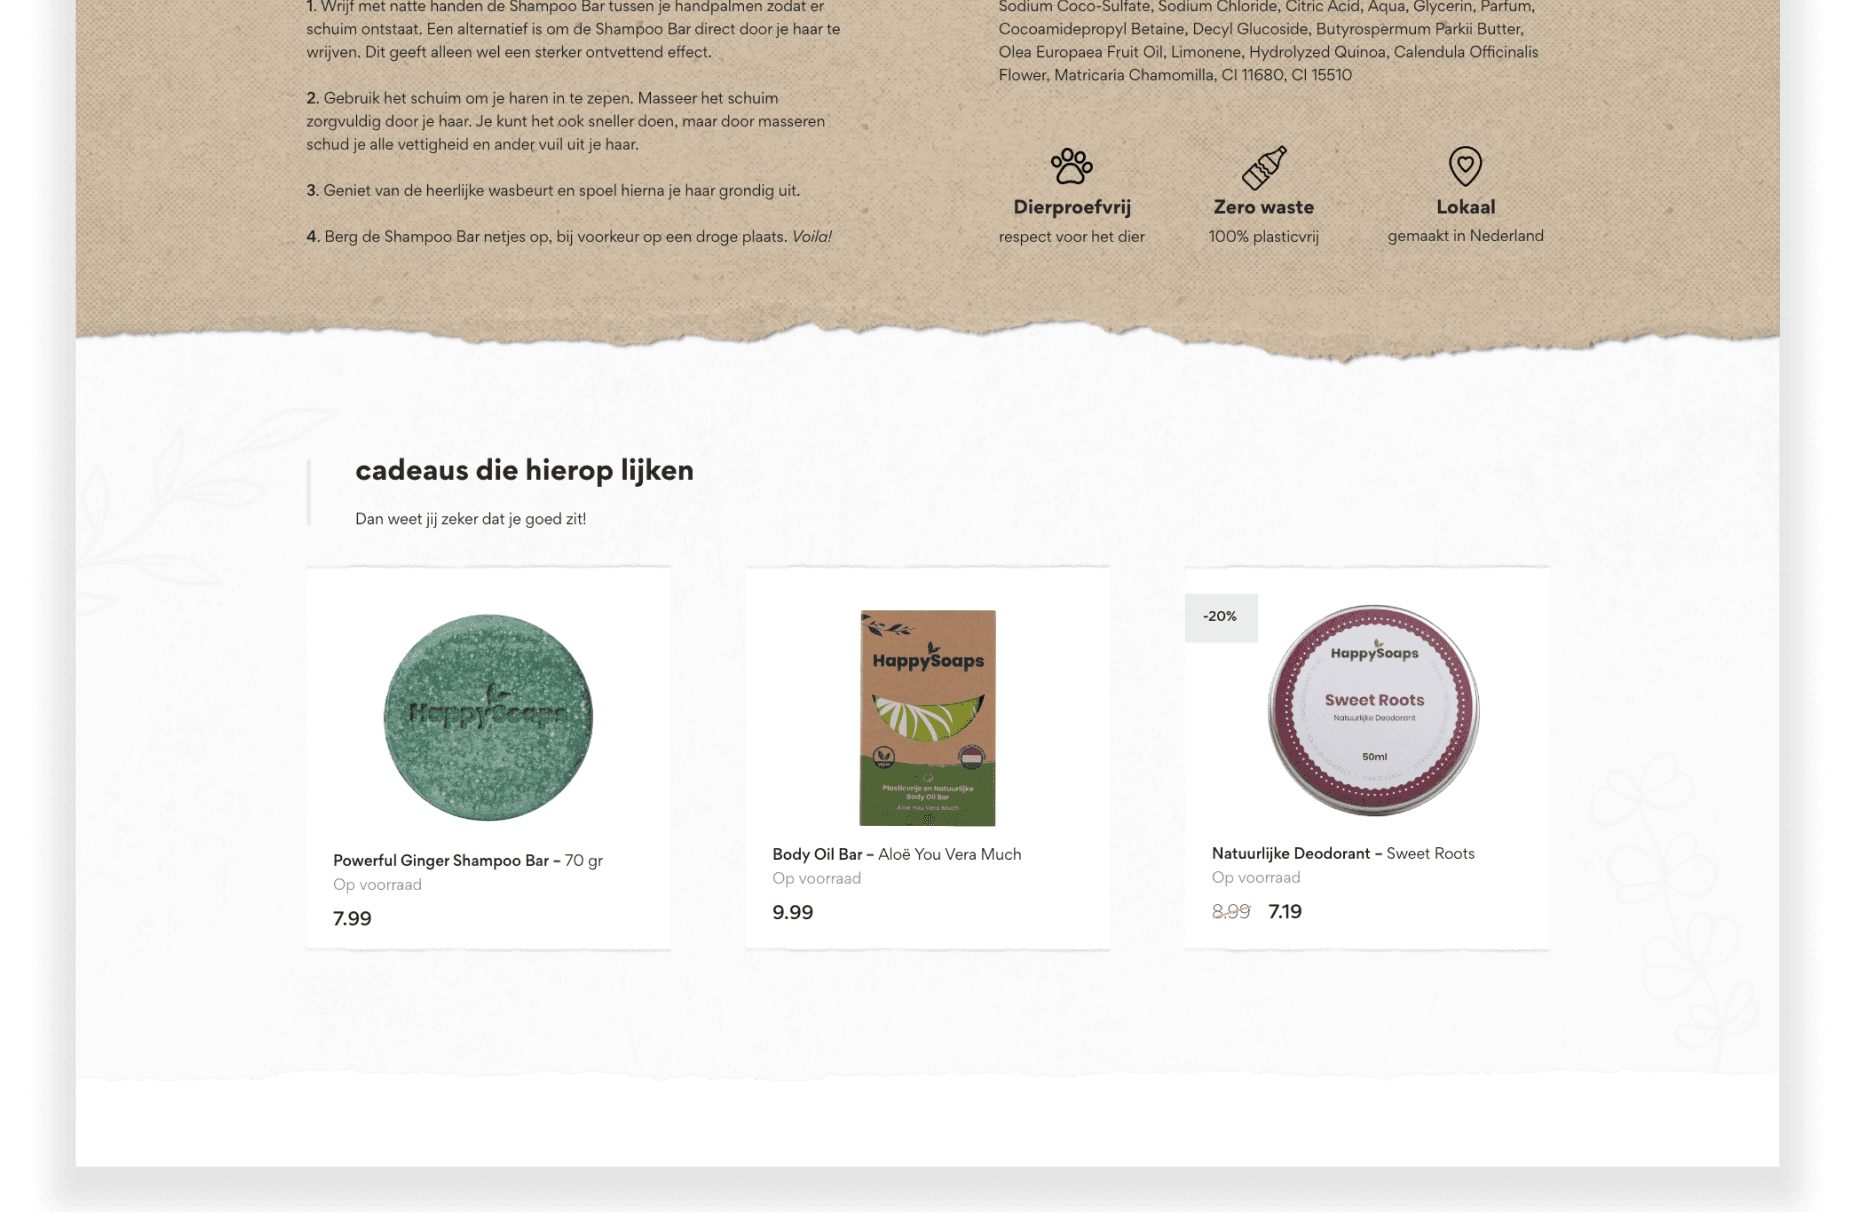Open the Body Oil Bar product image

[x=928, y=717]
